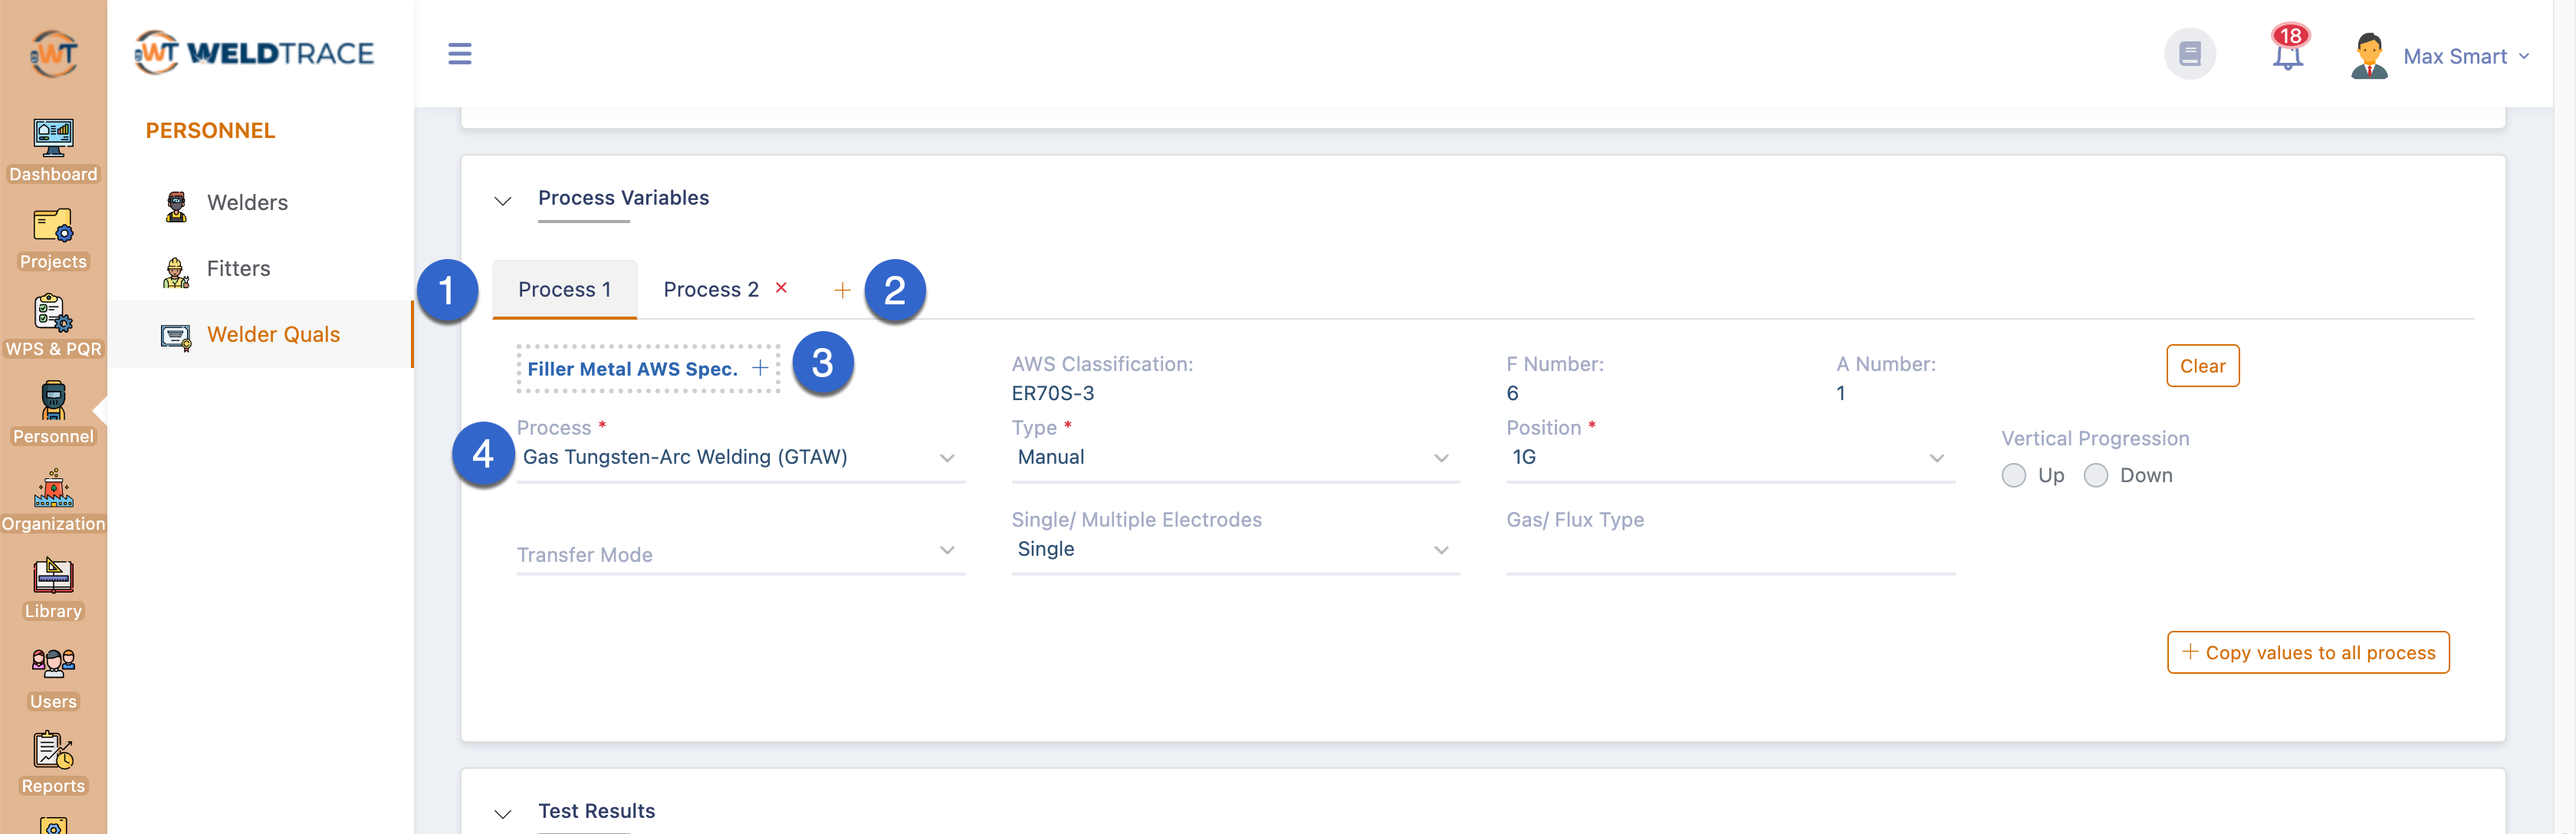This screenshot has height=834, width=2576.
Task: Open the Position dropdown showing 1G
Action: [x=1730, y=458]
